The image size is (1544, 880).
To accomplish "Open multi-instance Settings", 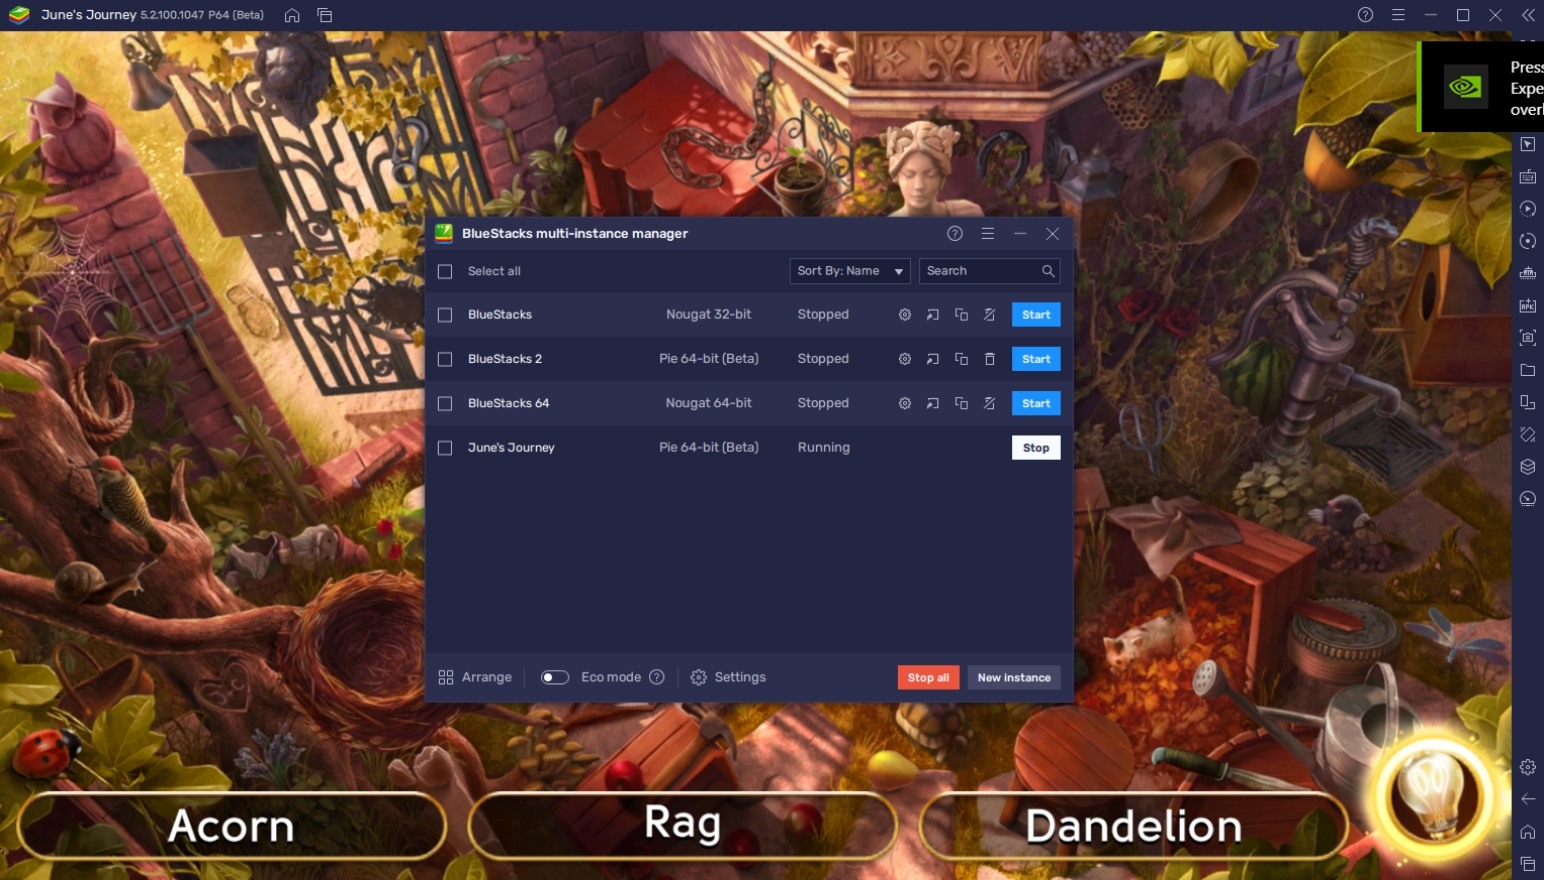I will point(728,677).
